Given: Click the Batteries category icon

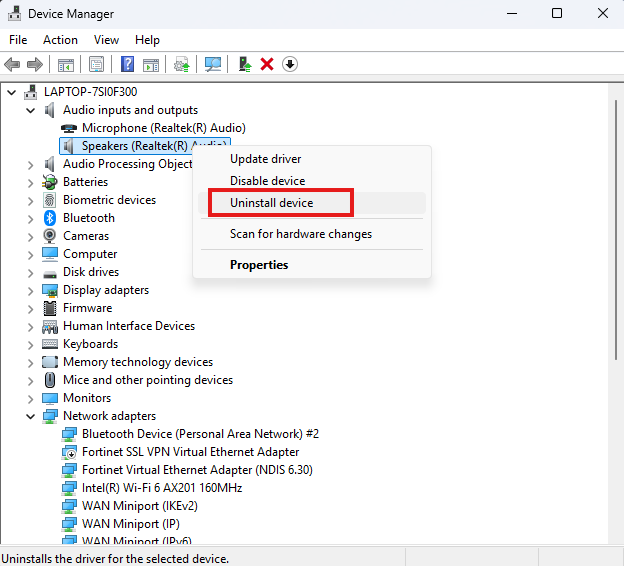Looking at the screenshot, I should click(x=50, y=182).
